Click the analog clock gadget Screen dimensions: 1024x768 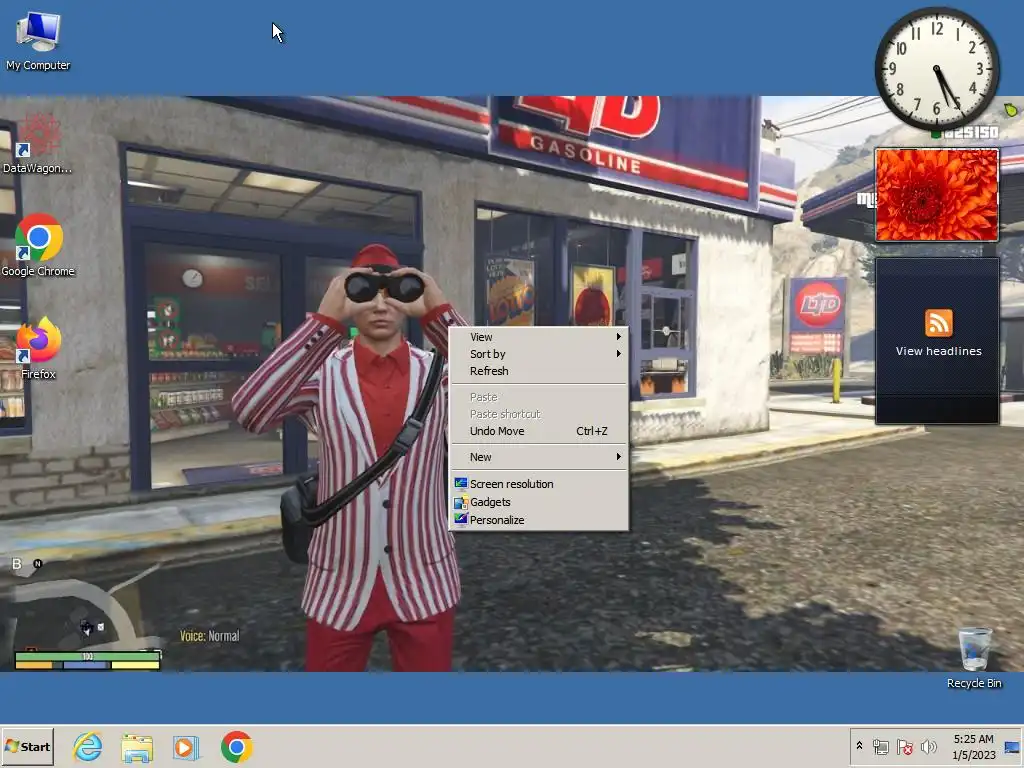[936, 69]
